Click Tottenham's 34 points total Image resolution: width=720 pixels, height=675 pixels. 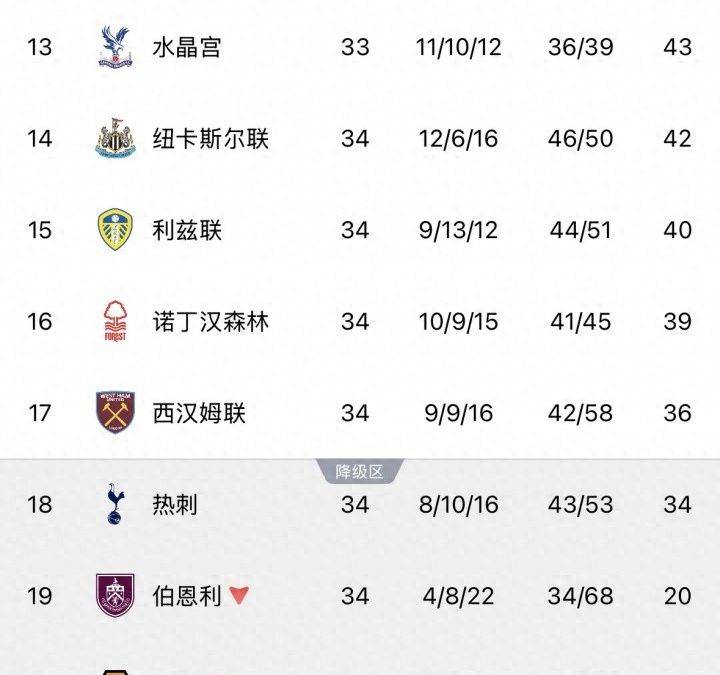[x=677, y=504]
